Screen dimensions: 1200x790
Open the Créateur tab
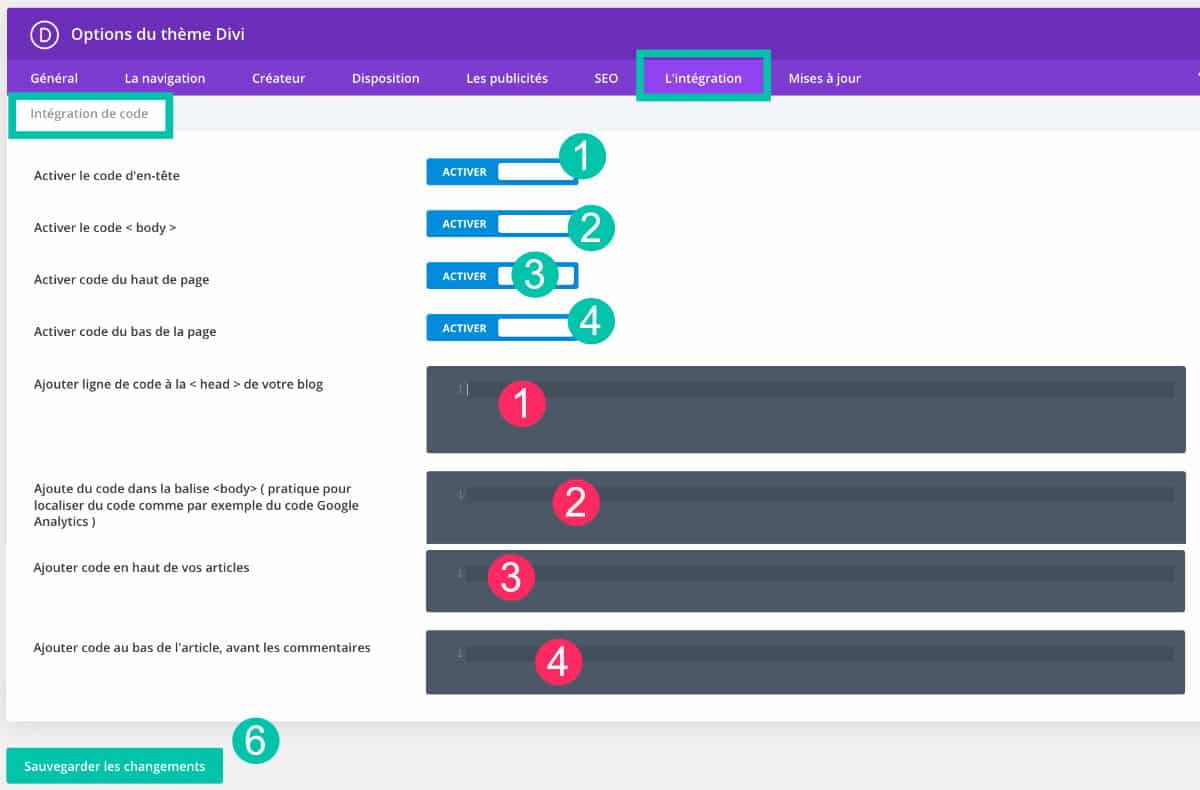pos(279,78)
